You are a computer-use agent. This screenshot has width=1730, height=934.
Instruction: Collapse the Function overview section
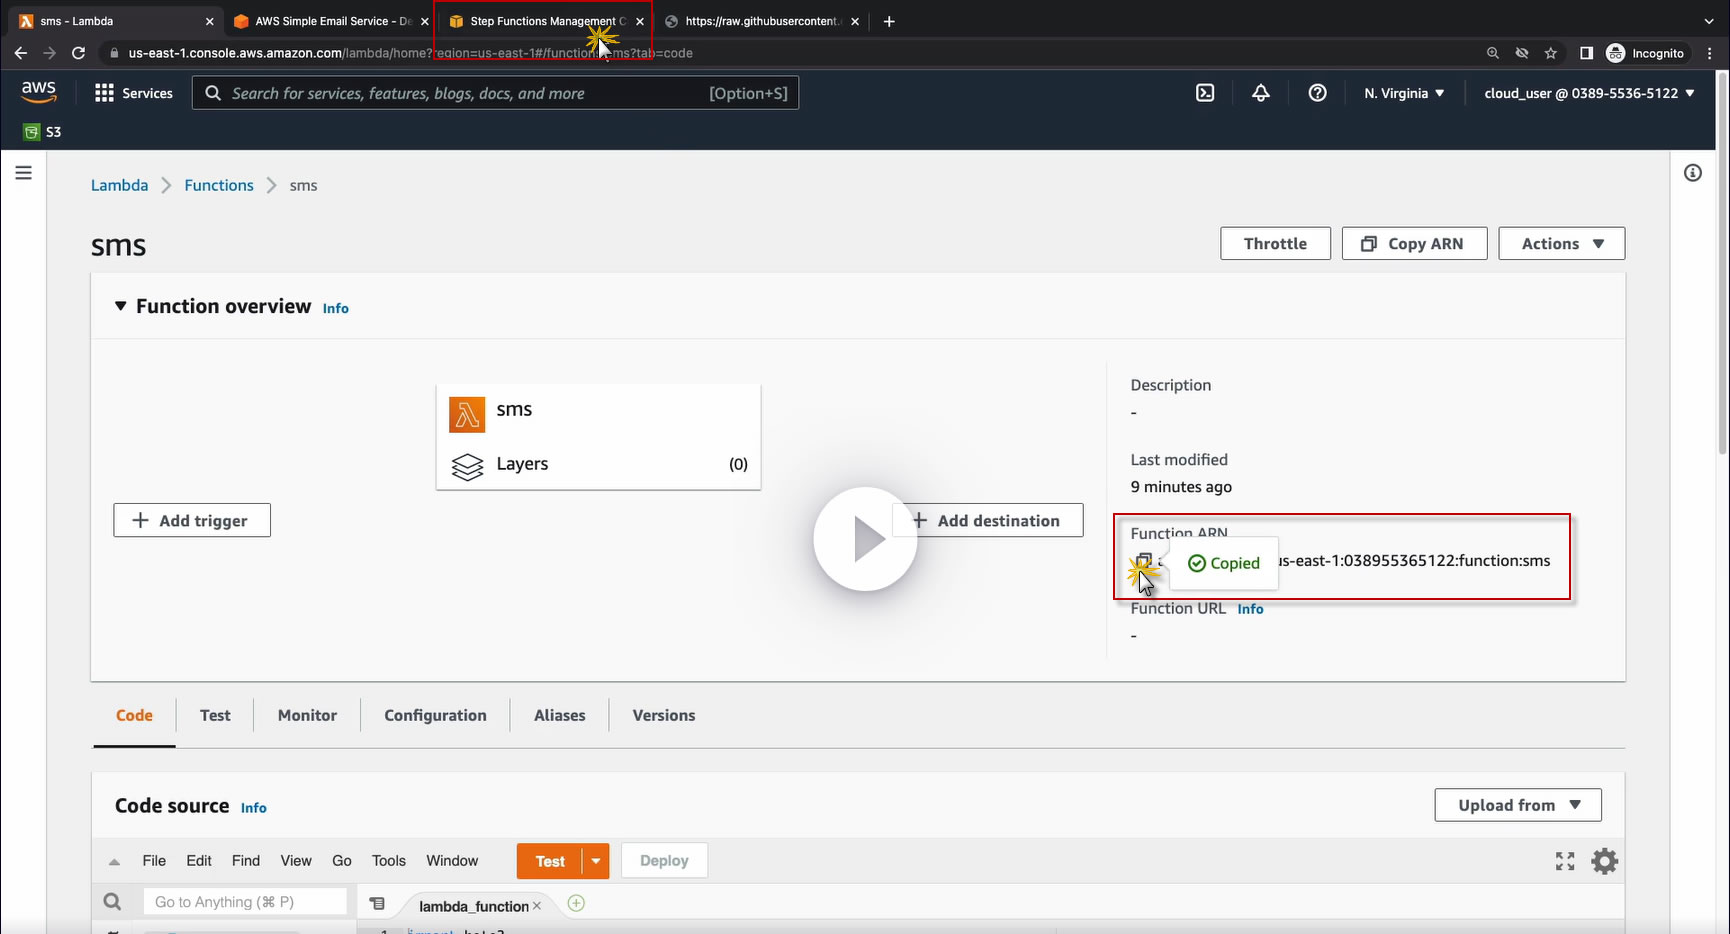pyautogui.click(x=120, y=306)
